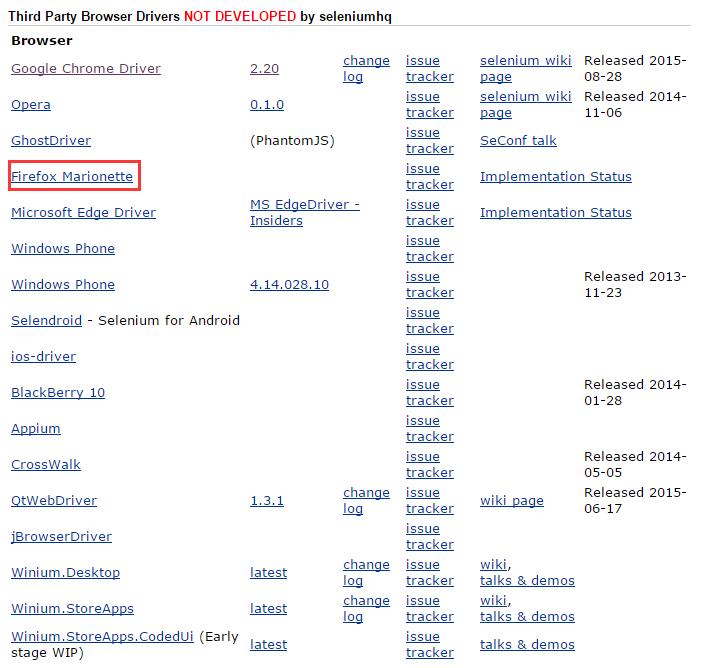Open the Google Chrome Driver link

[x=86, y=68]
